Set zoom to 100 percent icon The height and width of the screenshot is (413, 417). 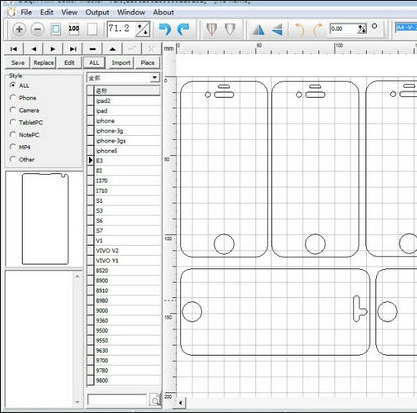74,29
